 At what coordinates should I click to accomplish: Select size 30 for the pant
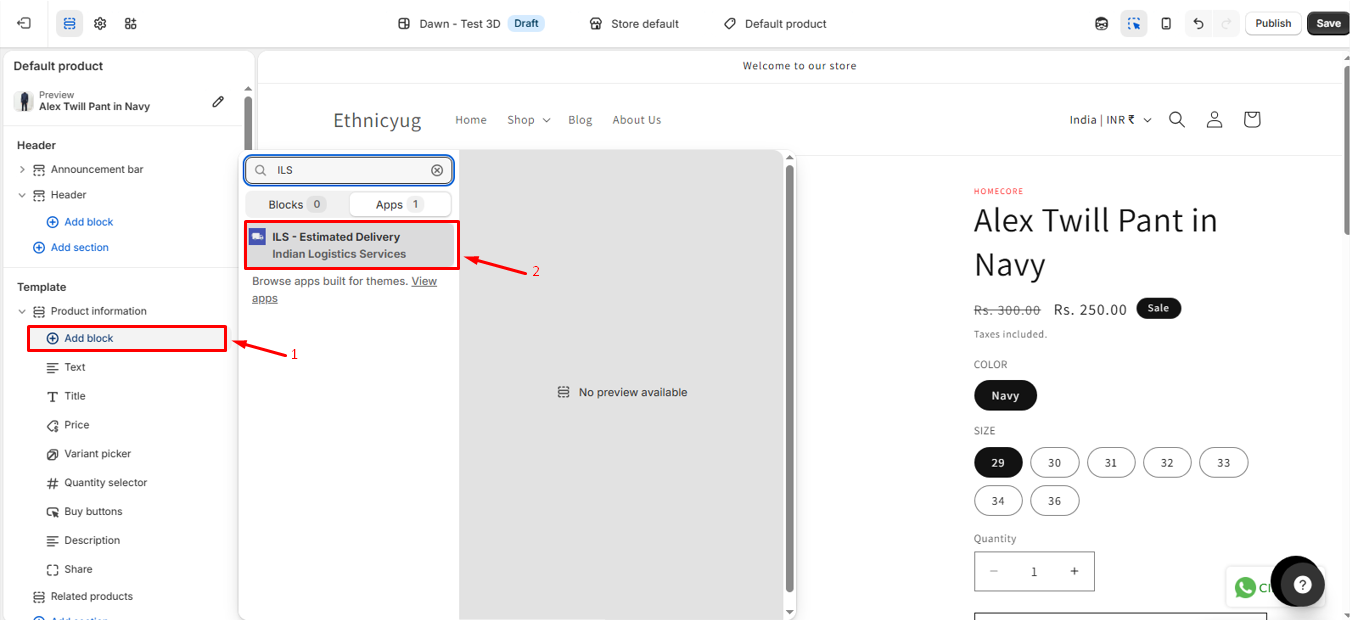click(1054, 462)
